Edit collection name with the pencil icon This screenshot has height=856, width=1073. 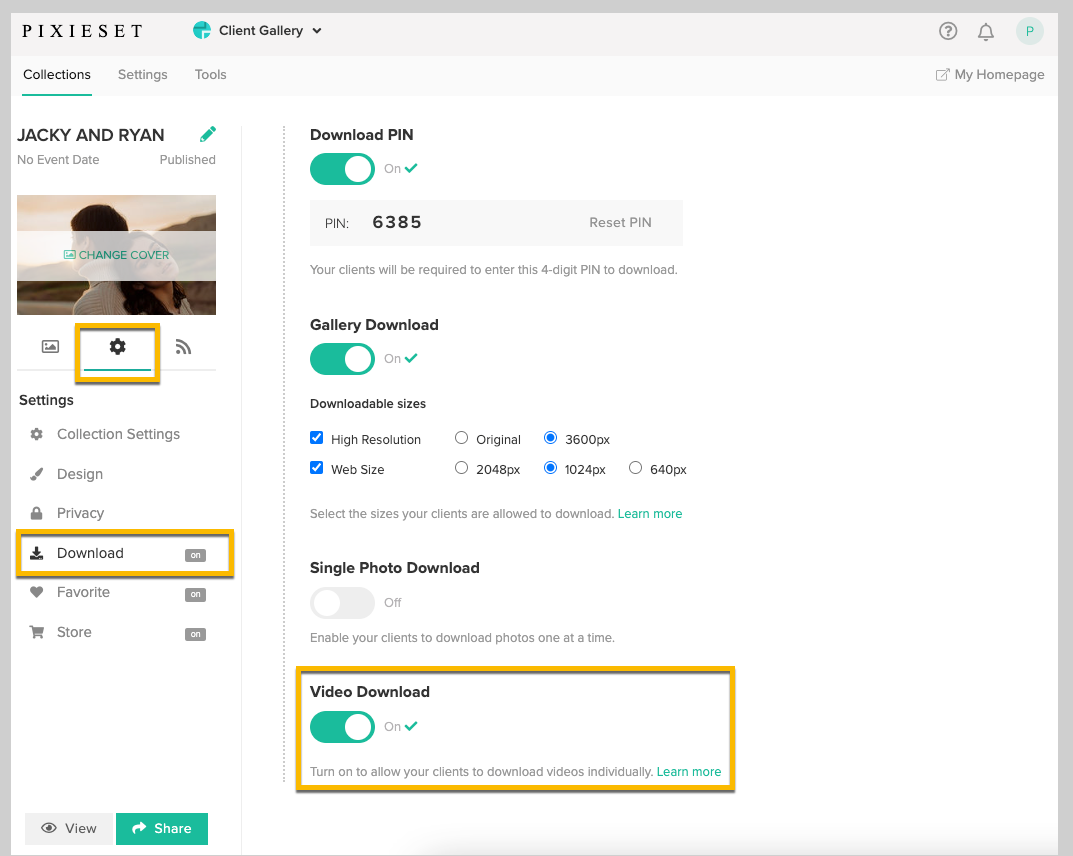click(x=208, y=133)
